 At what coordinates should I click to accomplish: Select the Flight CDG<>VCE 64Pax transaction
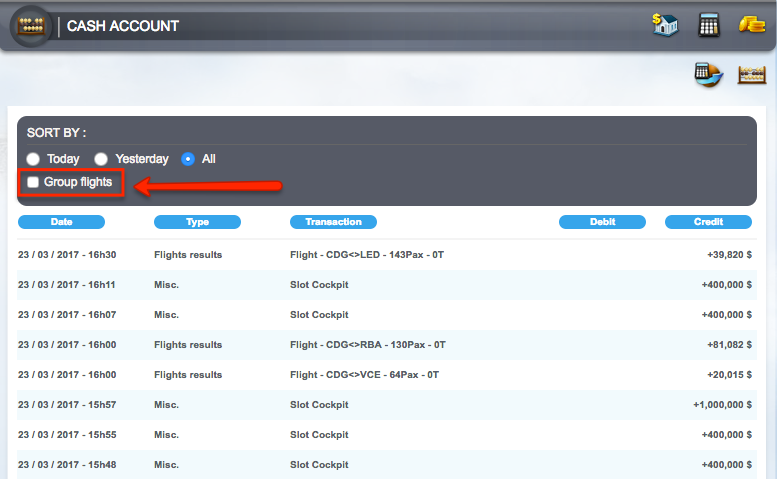coord(364,375)
